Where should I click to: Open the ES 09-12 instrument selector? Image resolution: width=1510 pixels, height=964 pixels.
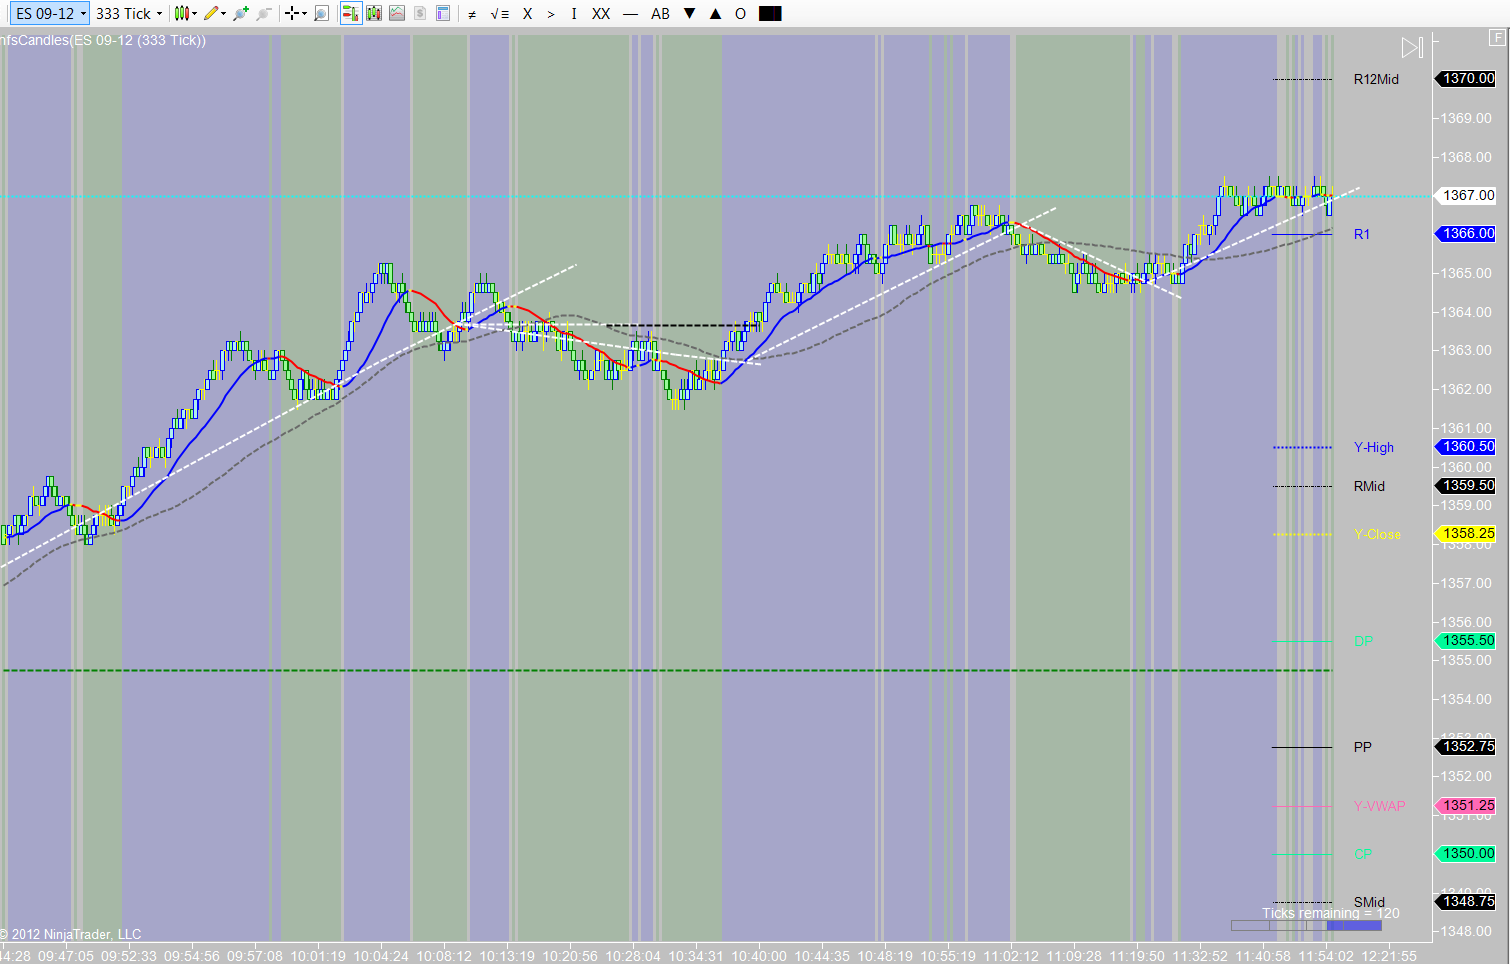[48, 14]
